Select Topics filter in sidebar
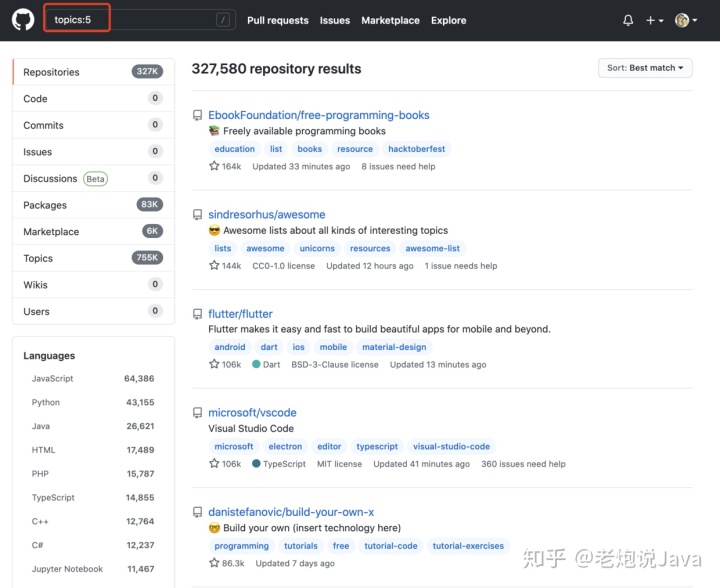Image resolution: width=720 pixels, height=588 pixels. point(93,258)
